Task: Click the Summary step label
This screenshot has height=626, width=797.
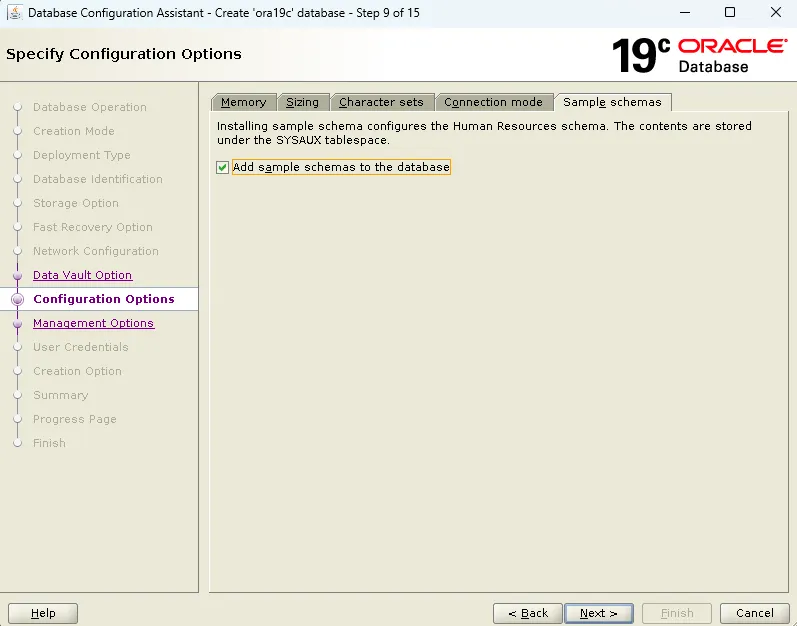Action: point(60,395)
